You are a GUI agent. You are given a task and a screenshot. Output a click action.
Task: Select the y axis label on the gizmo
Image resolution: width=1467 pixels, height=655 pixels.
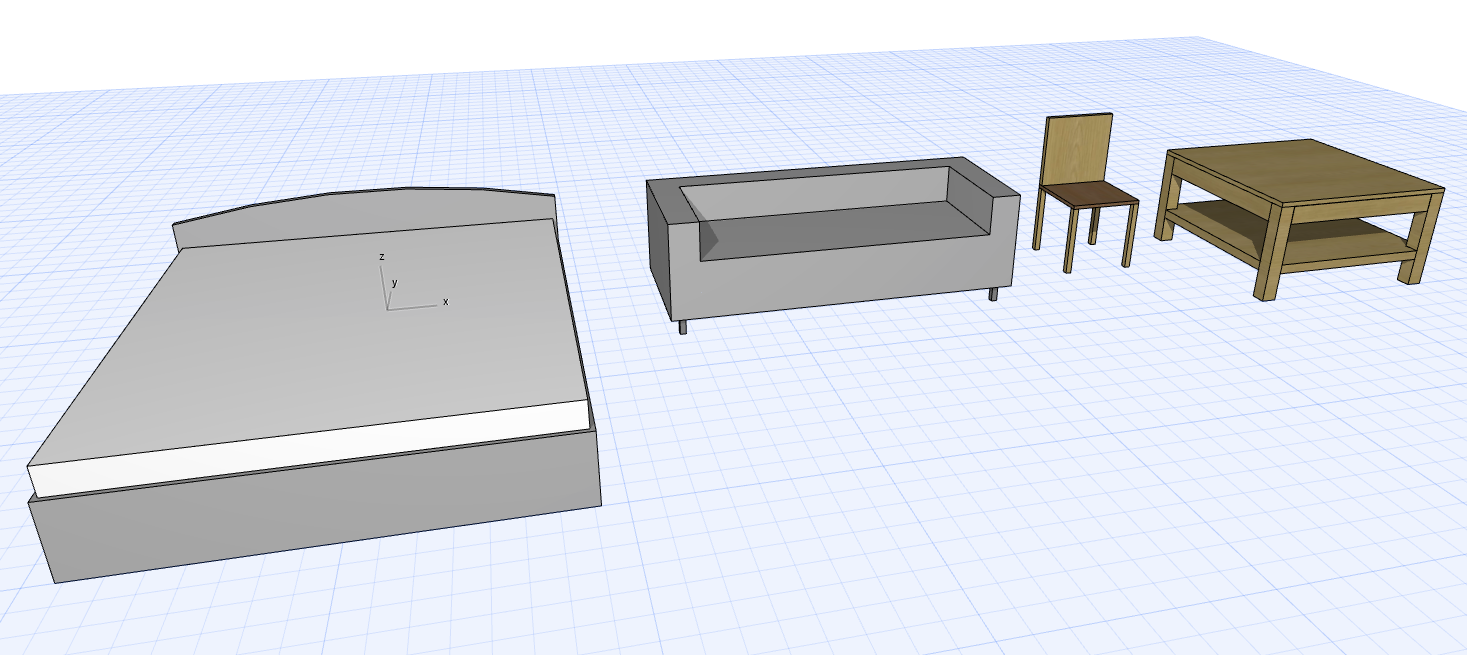tap(394, 283)
